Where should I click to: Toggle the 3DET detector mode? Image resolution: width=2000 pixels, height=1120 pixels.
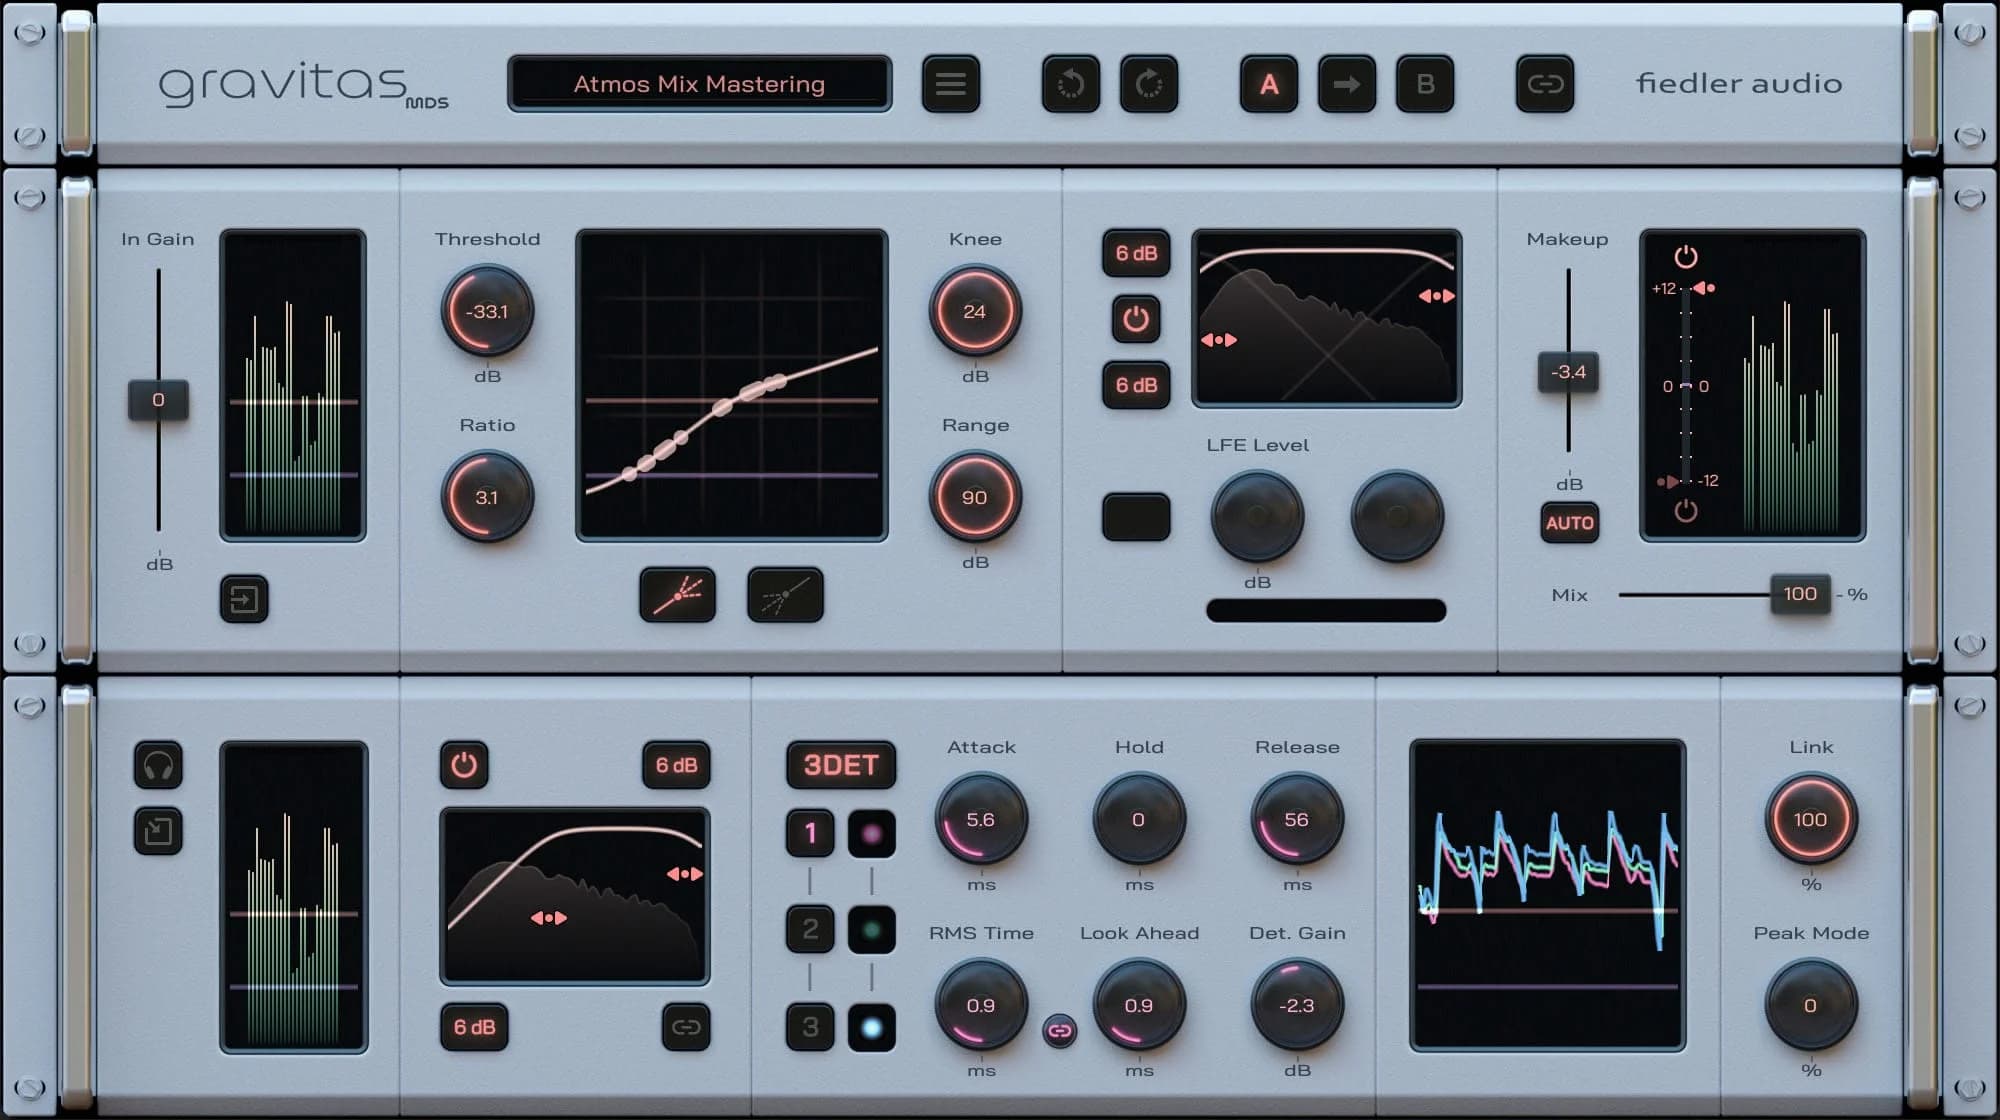pos(841,766)
